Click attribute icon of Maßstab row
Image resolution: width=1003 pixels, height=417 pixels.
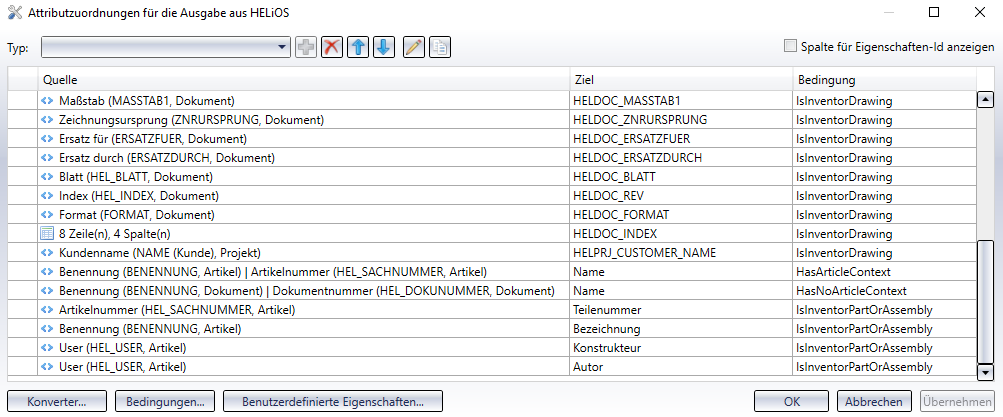click(47, 100)
